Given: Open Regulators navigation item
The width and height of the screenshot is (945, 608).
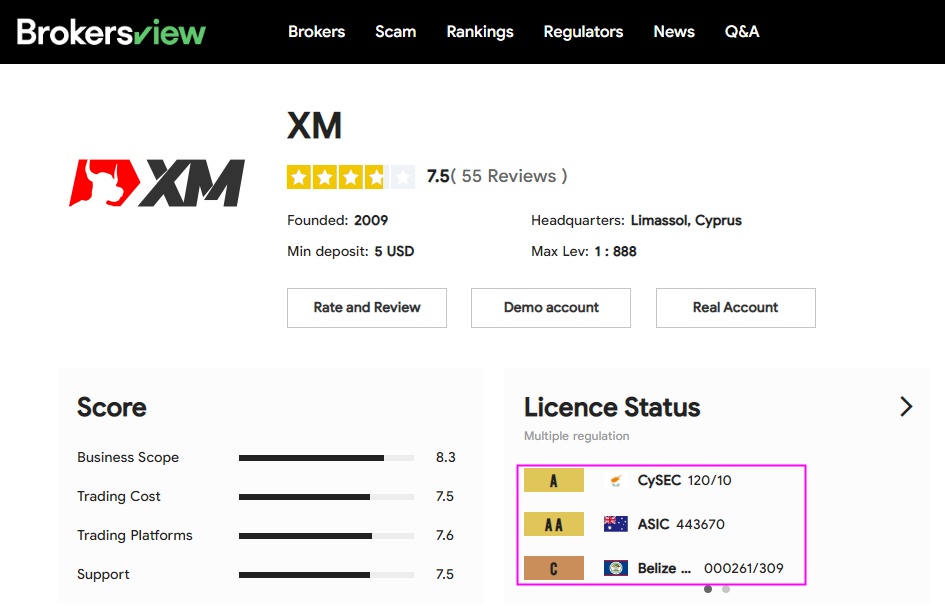Looking at the screenshot, I should pyautogui.click(x=583, y=31).
